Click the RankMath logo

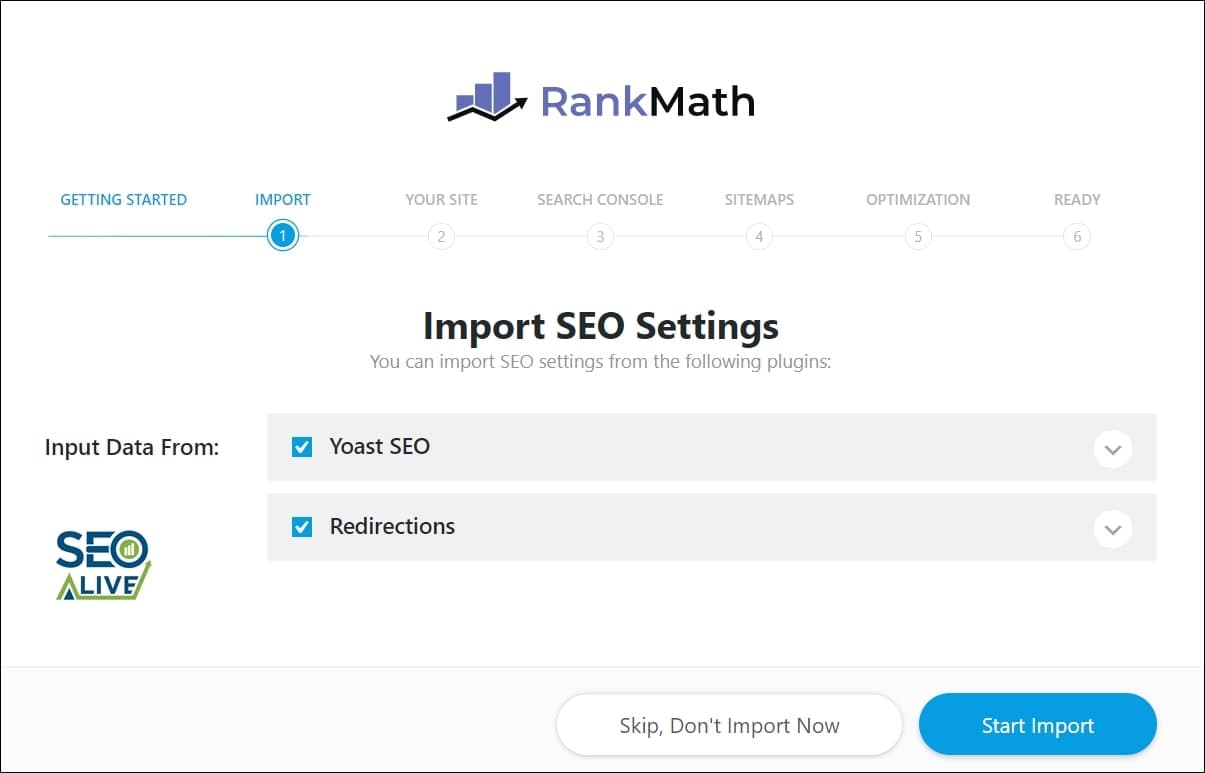point(601,97)
